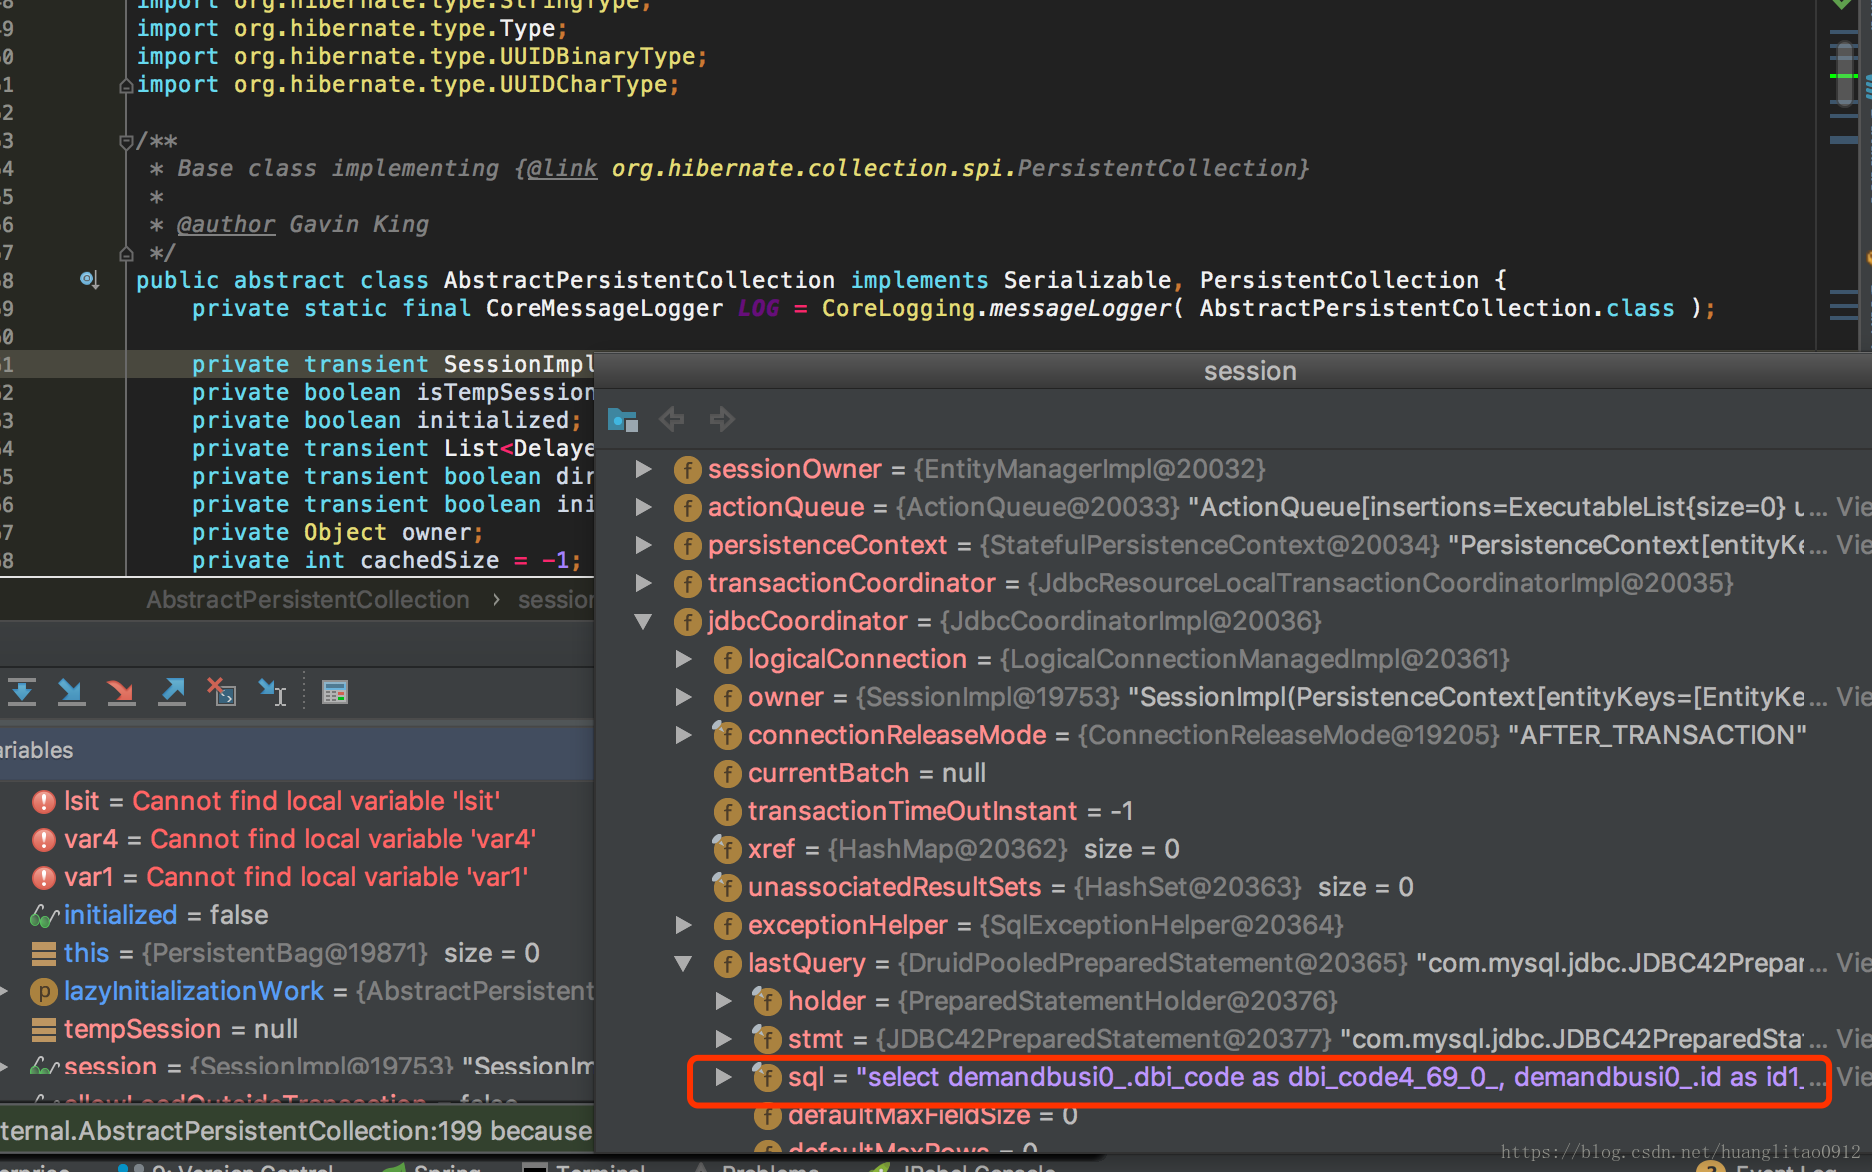Screen dimensions: 1872x1172
Task: Click the error icon beside var1 variable
Action: [44, 878]
